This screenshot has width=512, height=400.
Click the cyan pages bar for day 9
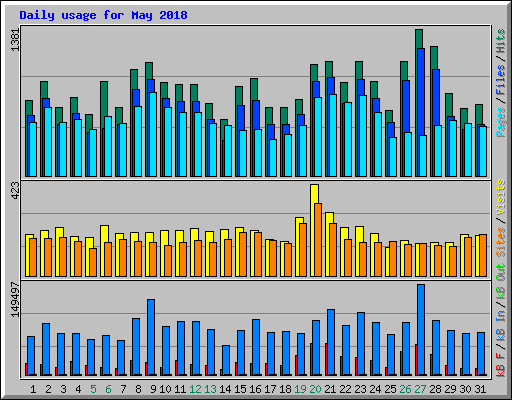(x=153, y=134)
